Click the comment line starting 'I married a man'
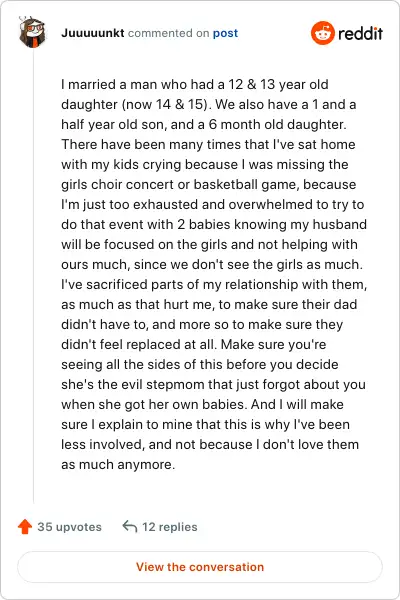This screenshot has width=400, height=600. pos(194,84)
